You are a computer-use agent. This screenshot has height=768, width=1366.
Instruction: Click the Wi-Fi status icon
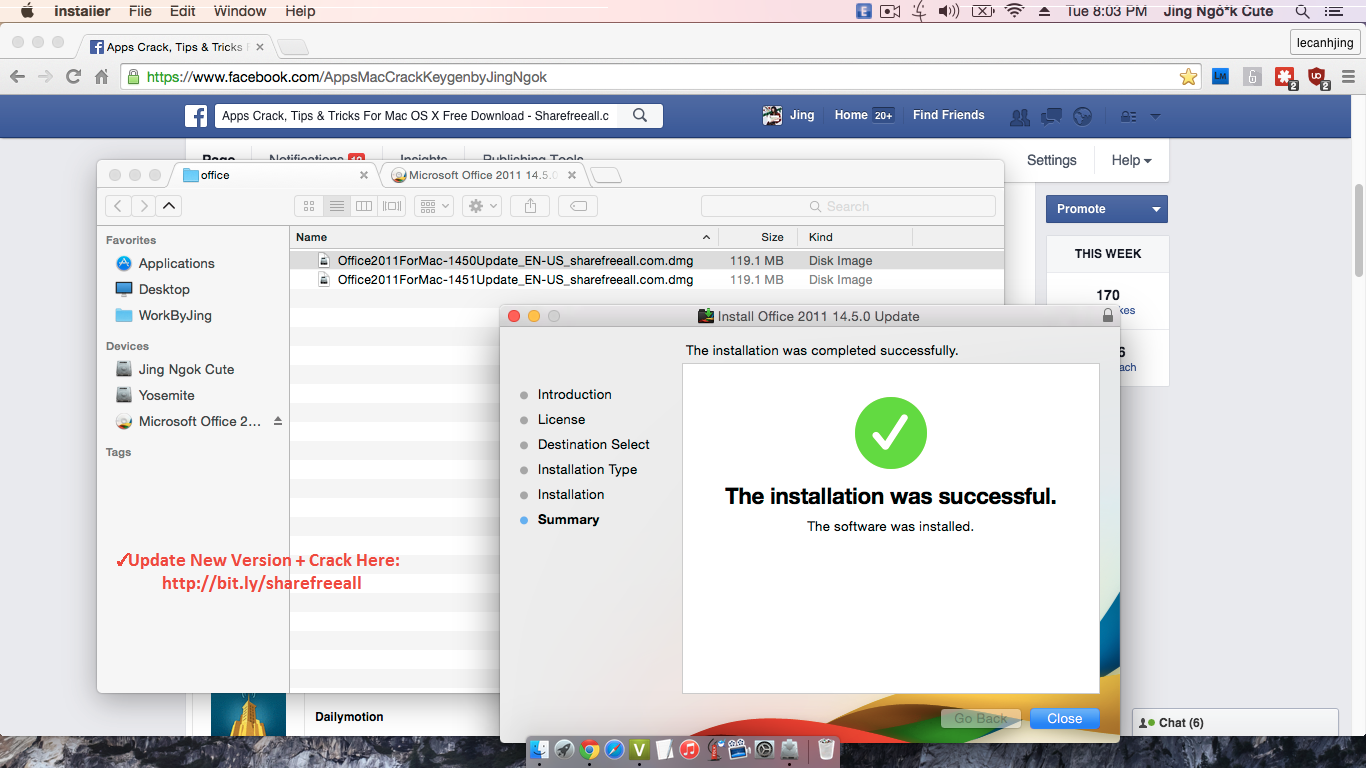tap(1014, 12)
